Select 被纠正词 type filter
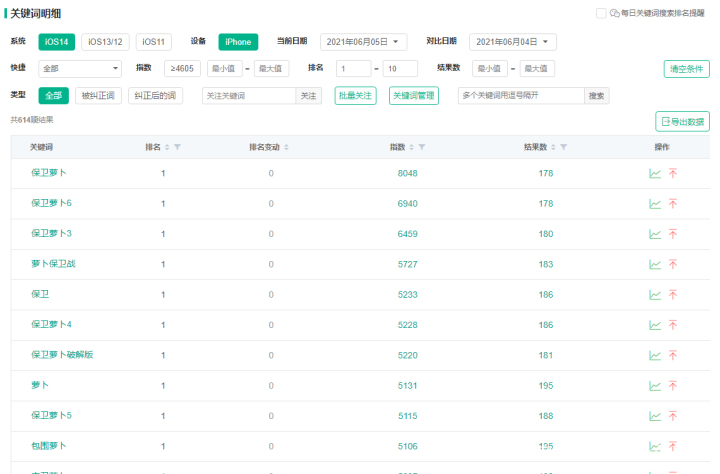The height and width of the screenshot is (474, 720). click(x=98, y=96)
